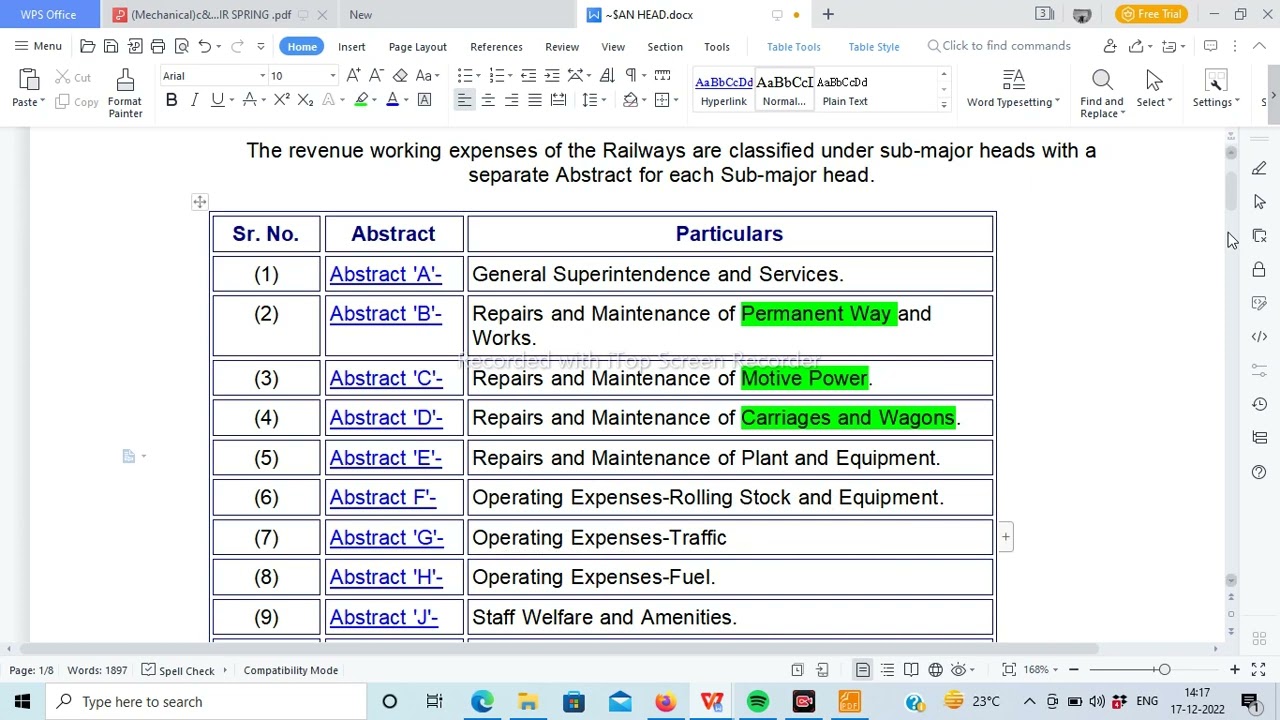Open the References tab

[496, 46]
